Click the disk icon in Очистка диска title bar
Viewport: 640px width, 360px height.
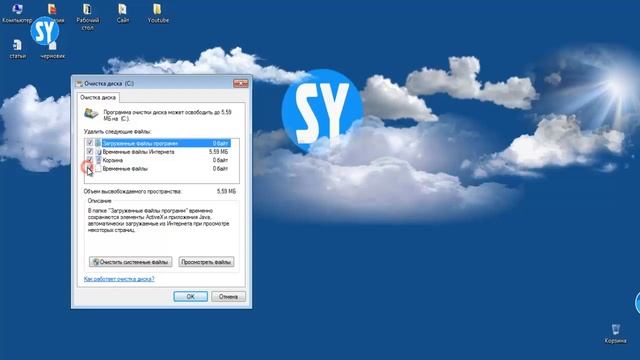(x=79, y=83)
